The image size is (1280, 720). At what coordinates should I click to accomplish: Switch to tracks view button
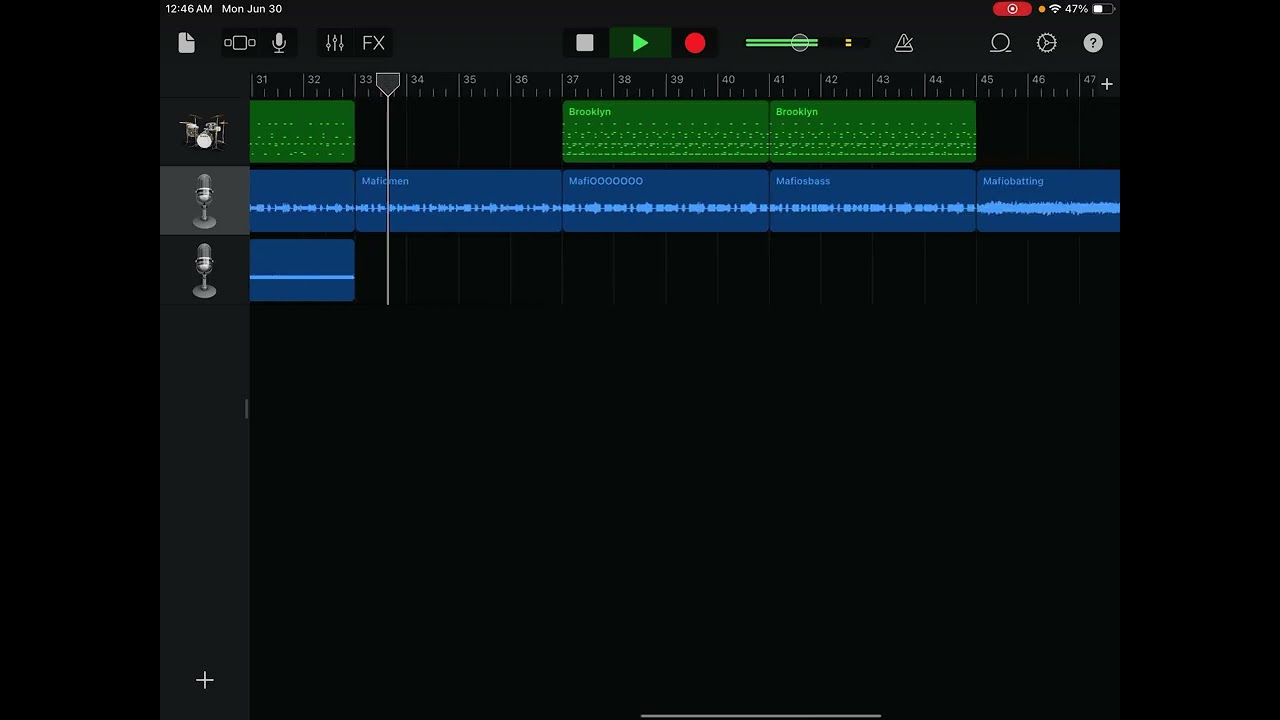(x=240, y=43)
